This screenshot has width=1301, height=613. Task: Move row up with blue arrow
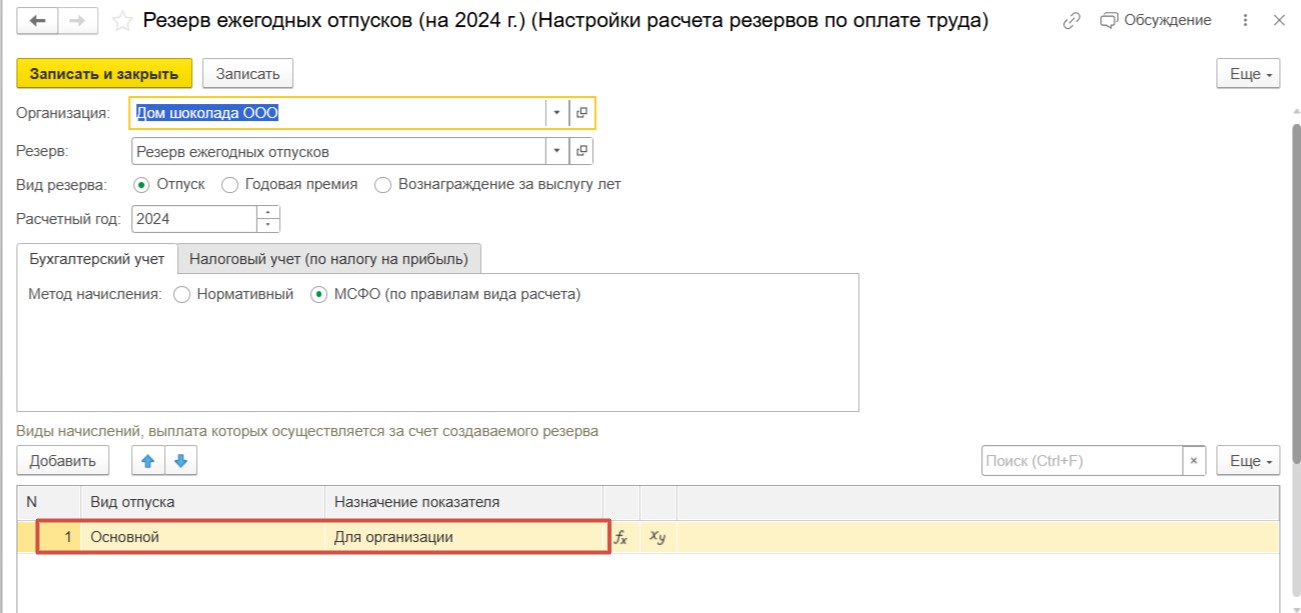coord(147,461)
